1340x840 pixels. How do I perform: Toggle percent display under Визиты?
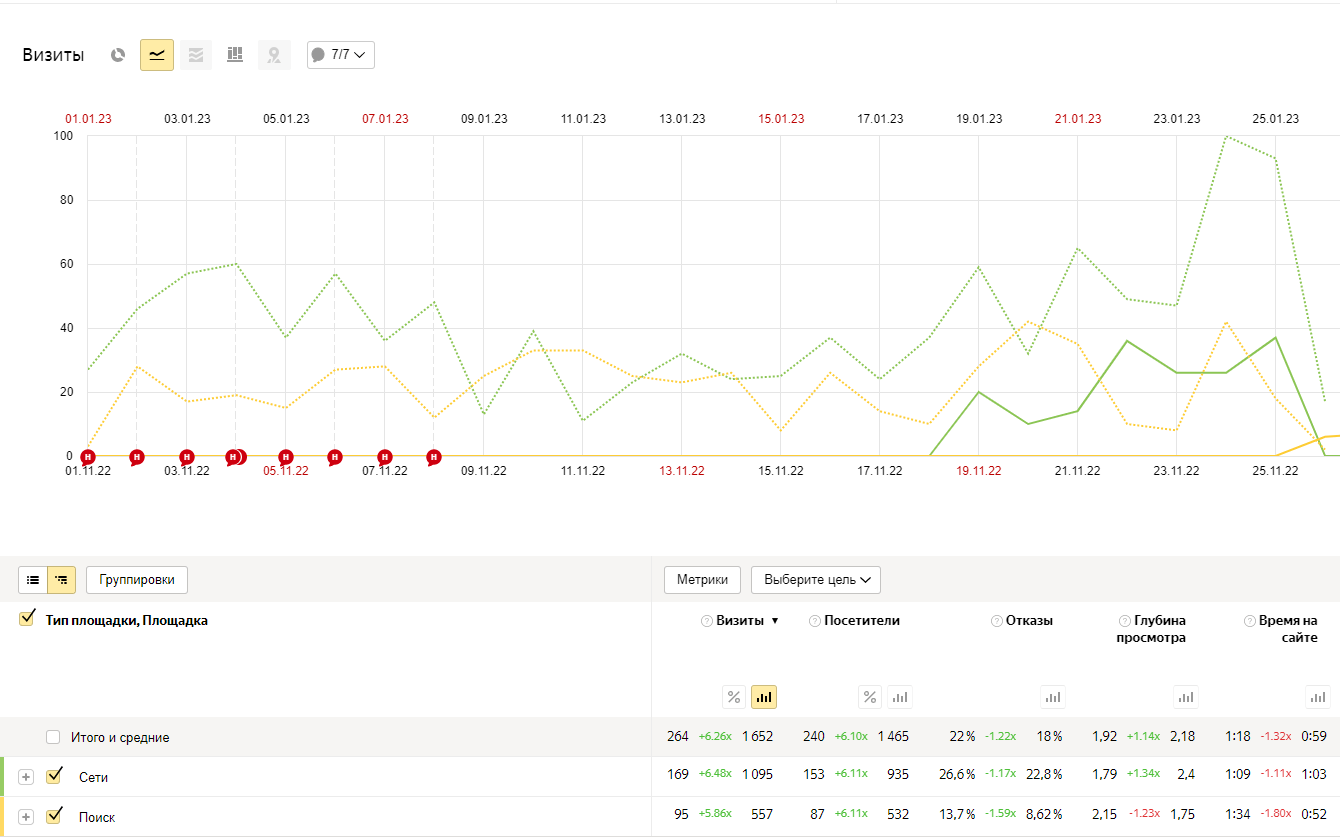[734, 697]
